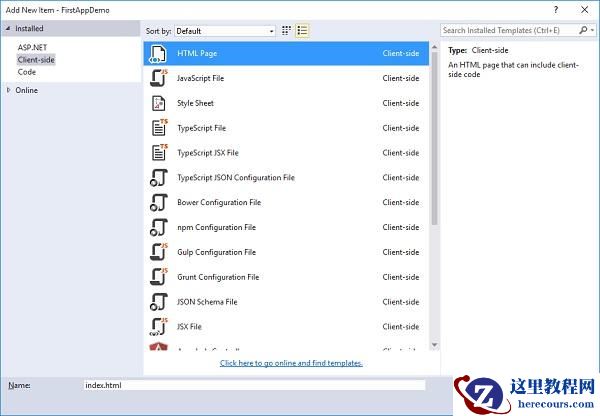
Task: Select the 'Bower Configuration File' template name
Action: (219, 202)
